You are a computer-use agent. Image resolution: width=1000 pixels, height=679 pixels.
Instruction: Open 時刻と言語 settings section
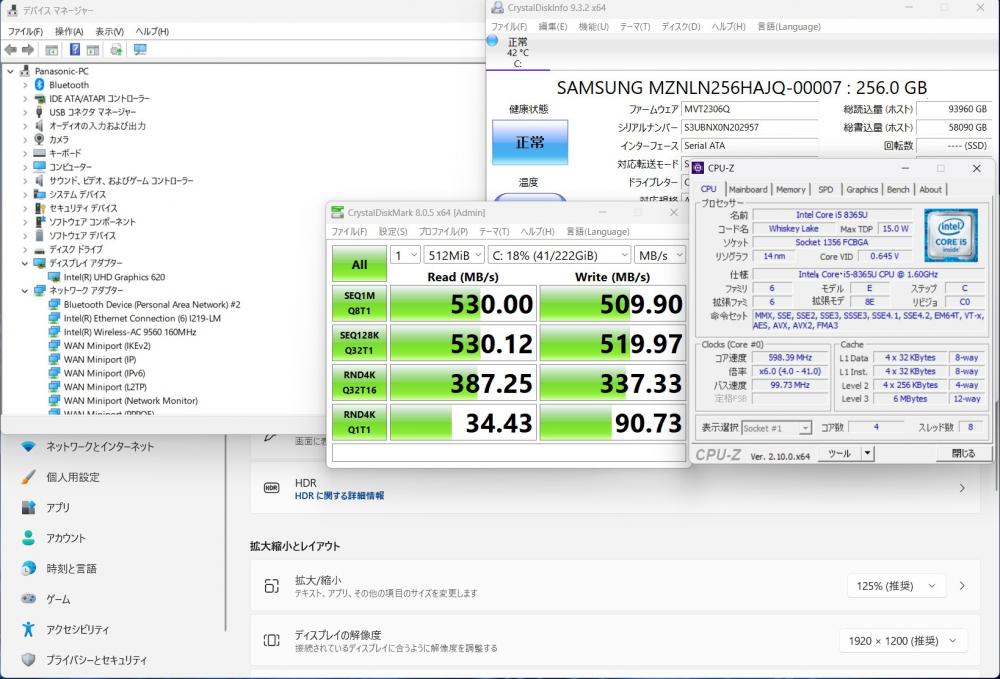(71, 569)
